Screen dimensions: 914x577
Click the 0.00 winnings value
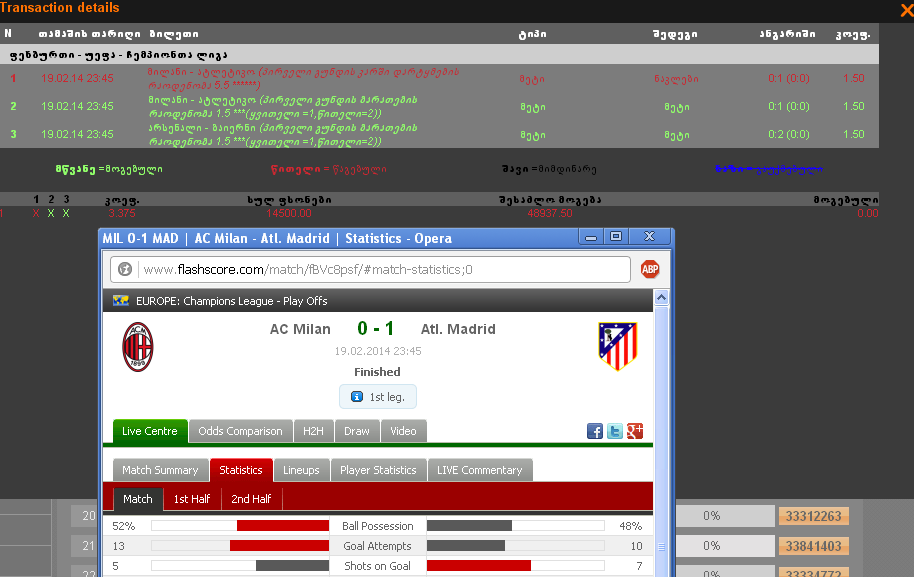(x=867, y=213)
